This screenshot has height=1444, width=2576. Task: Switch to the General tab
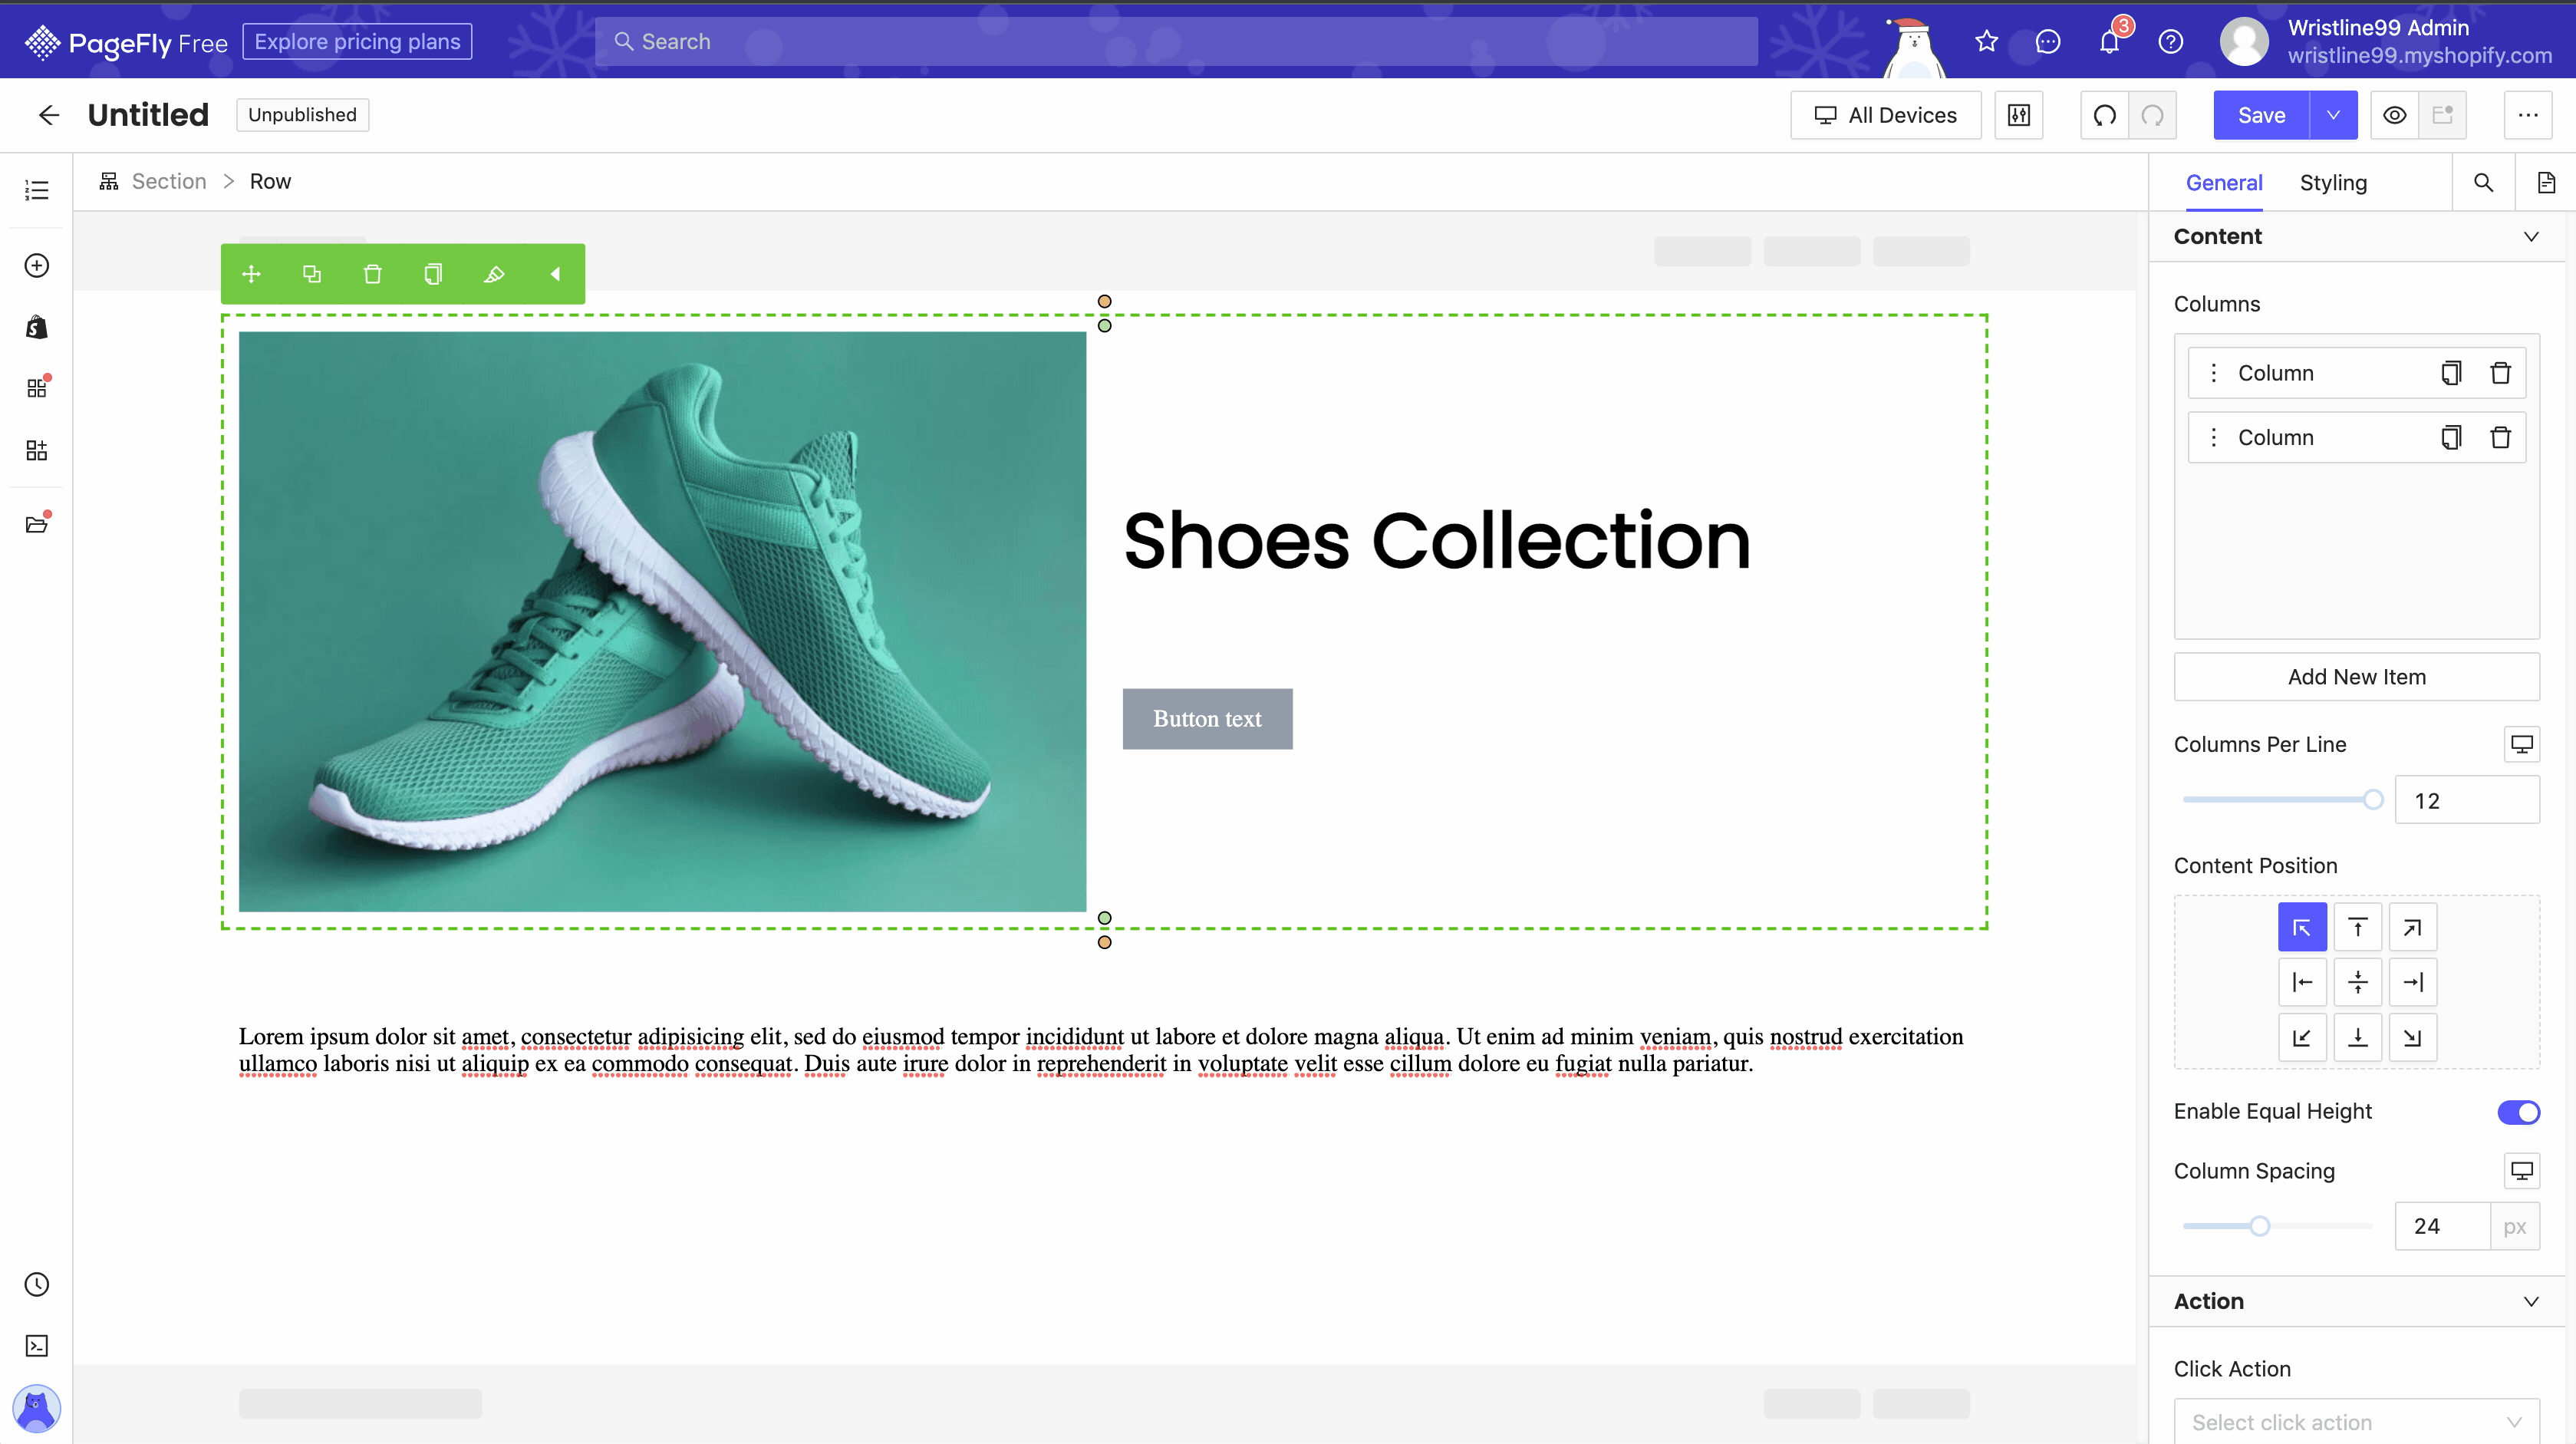pos(2224,183)
